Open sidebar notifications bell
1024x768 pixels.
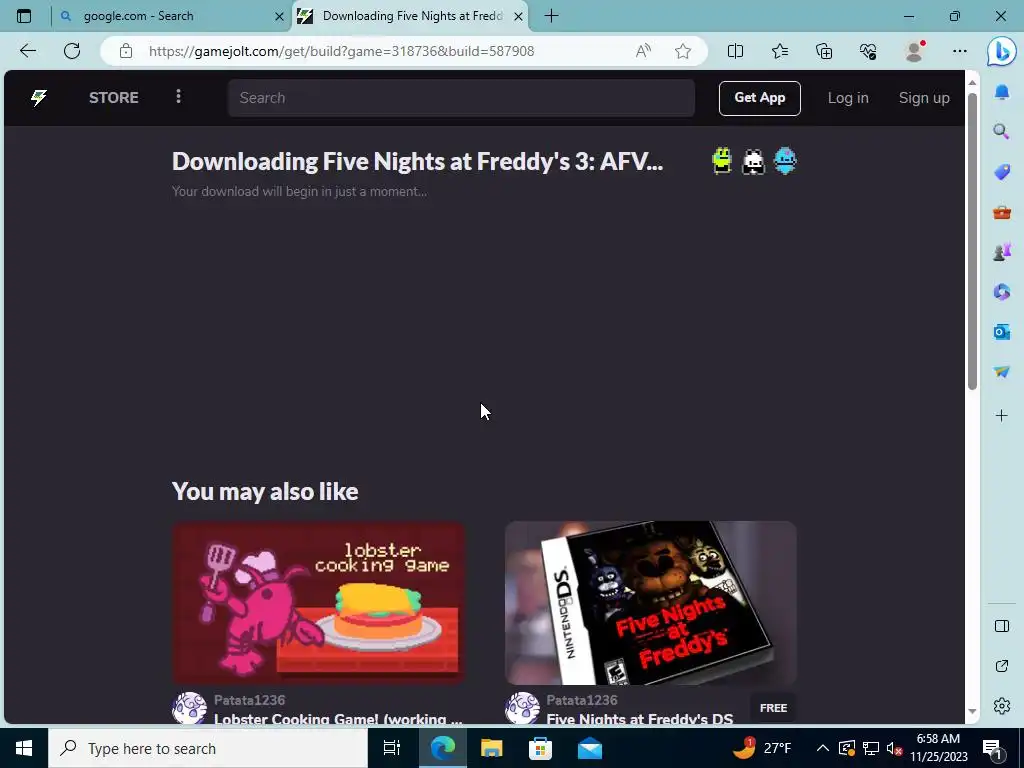[1002, 93]
